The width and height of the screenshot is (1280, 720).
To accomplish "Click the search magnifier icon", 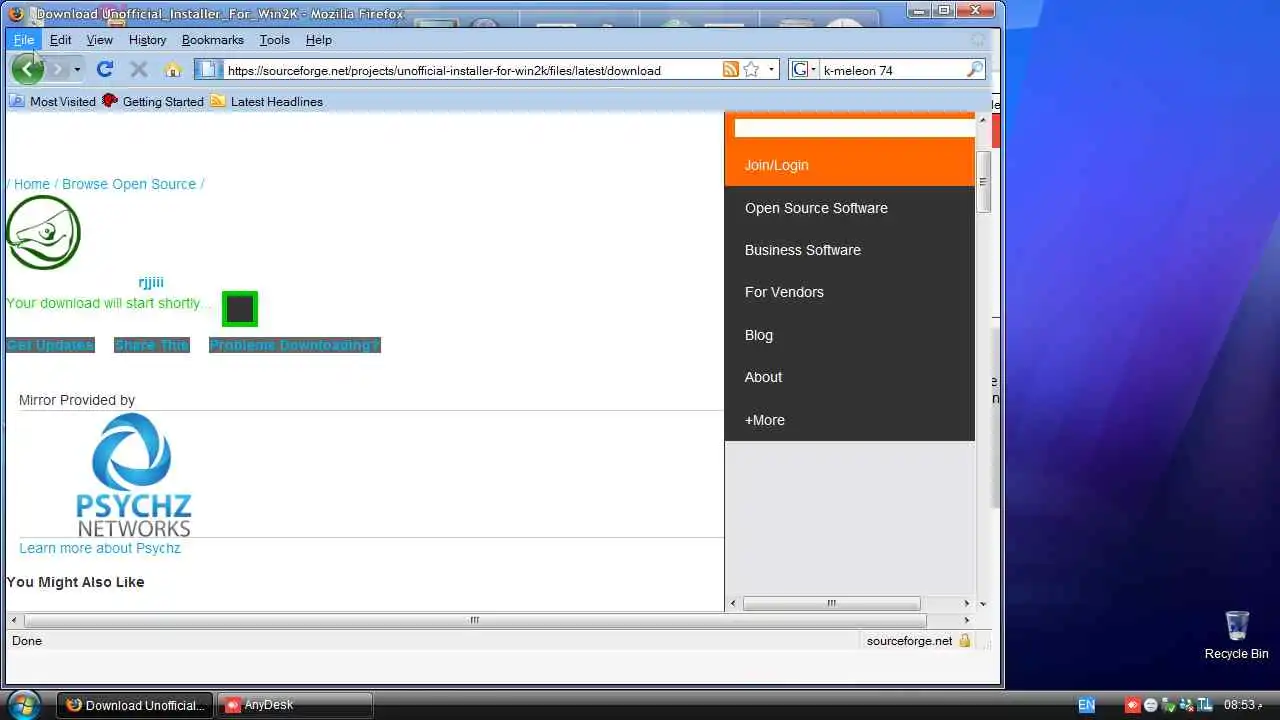I will point(975,70).
